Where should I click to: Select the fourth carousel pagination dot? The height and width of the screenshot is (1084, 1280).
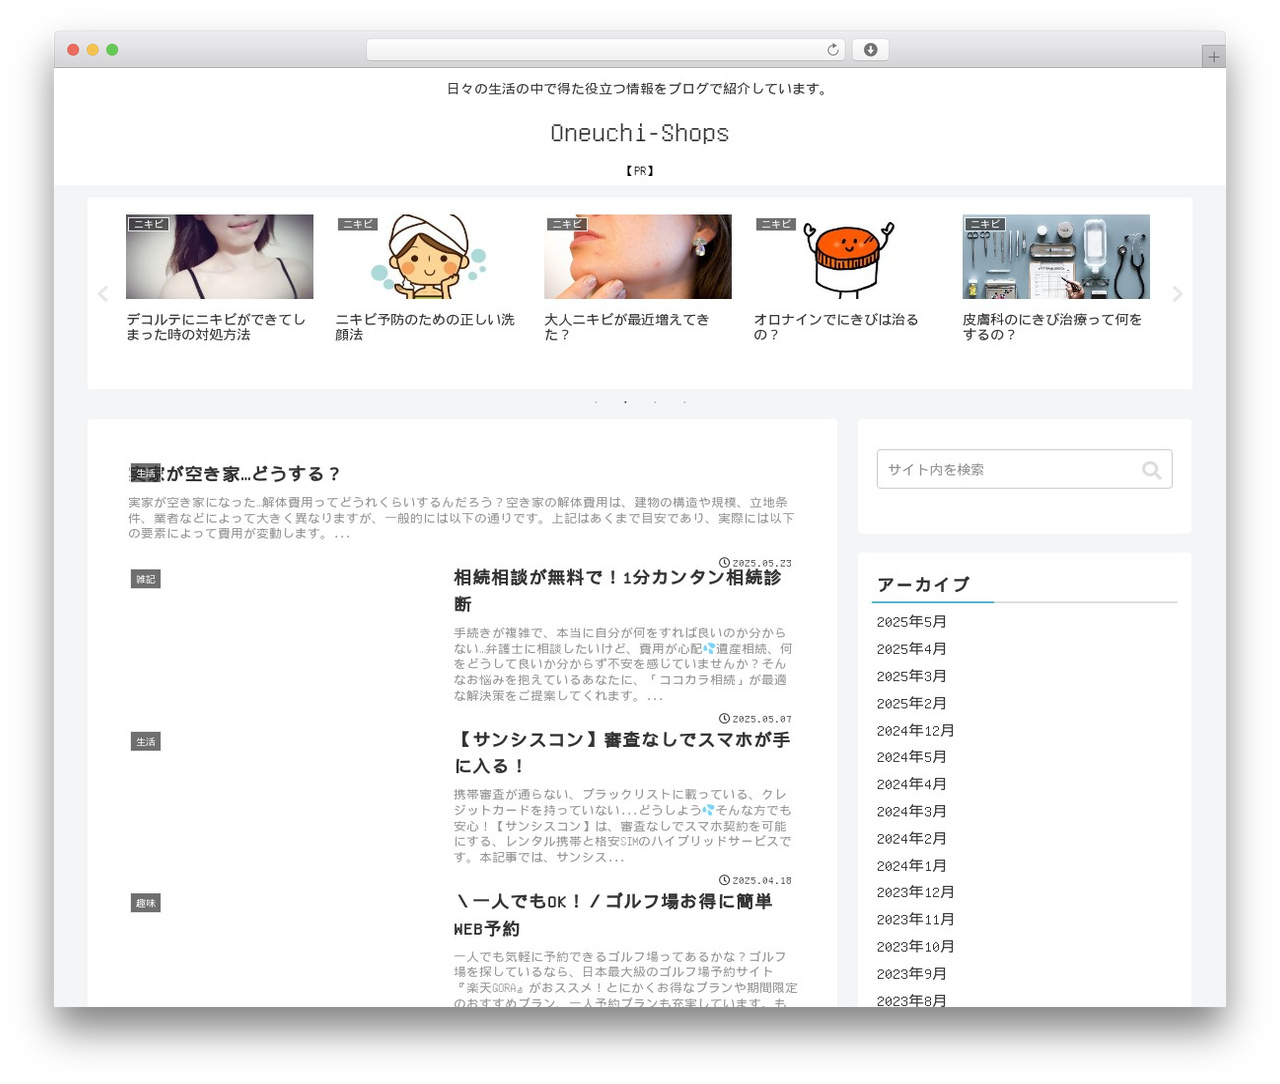684,402
